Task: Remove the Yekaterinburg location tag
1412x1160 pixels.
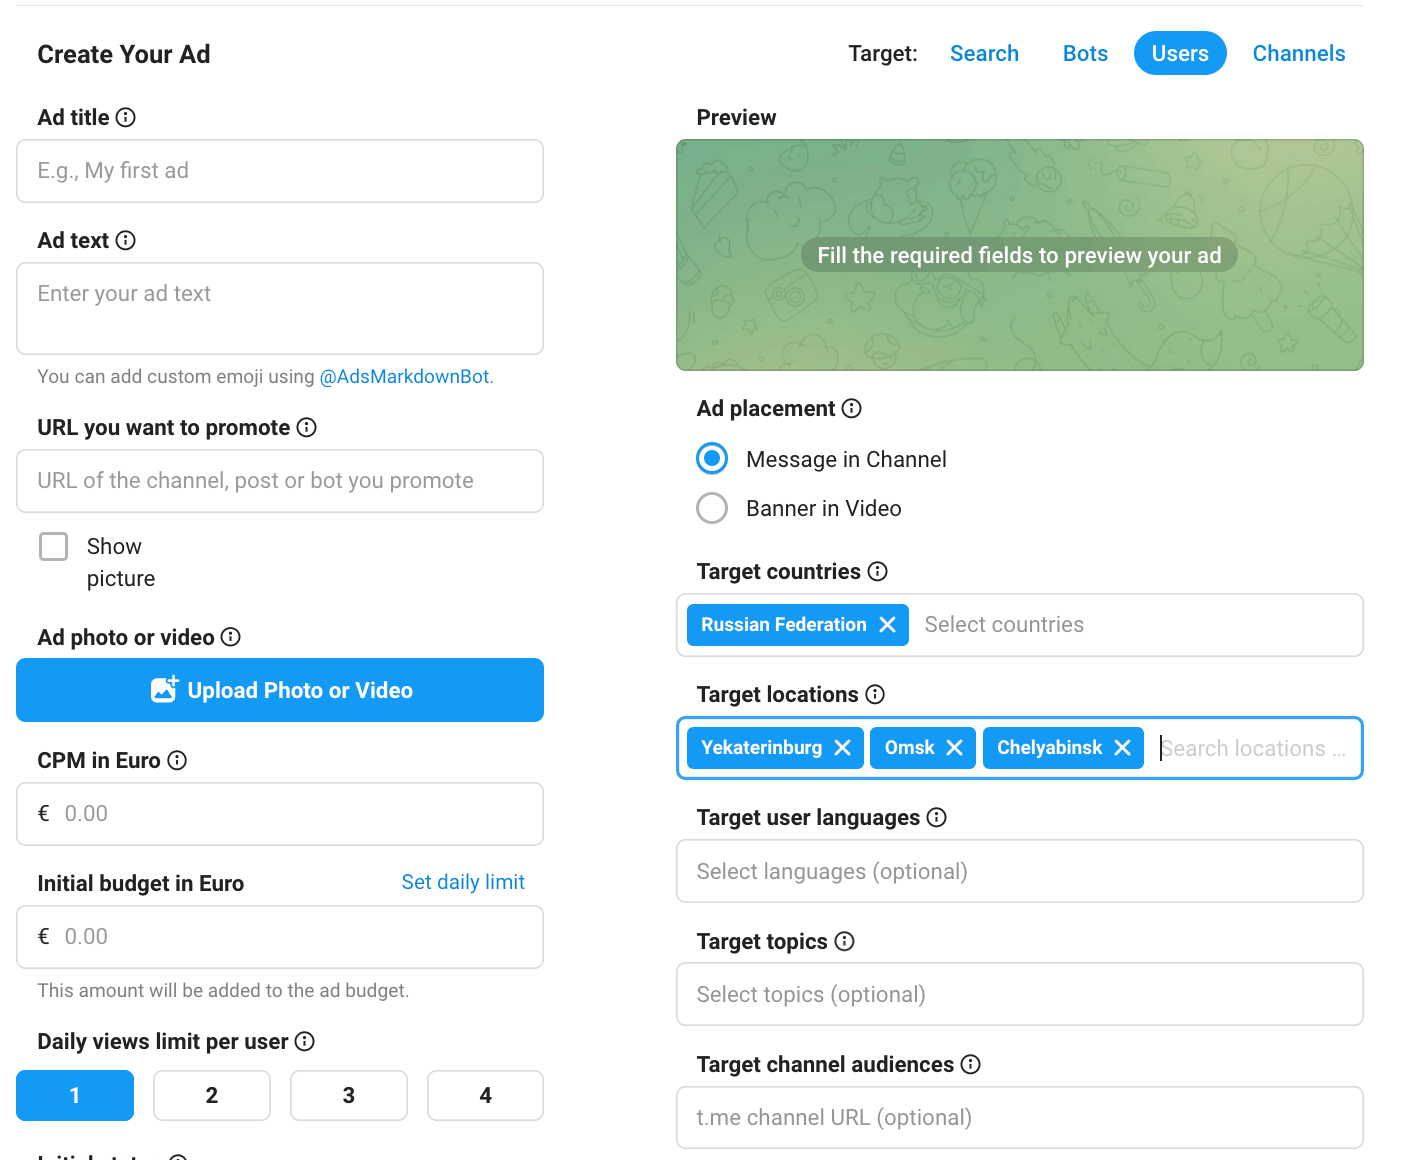Action: (843, 748)
